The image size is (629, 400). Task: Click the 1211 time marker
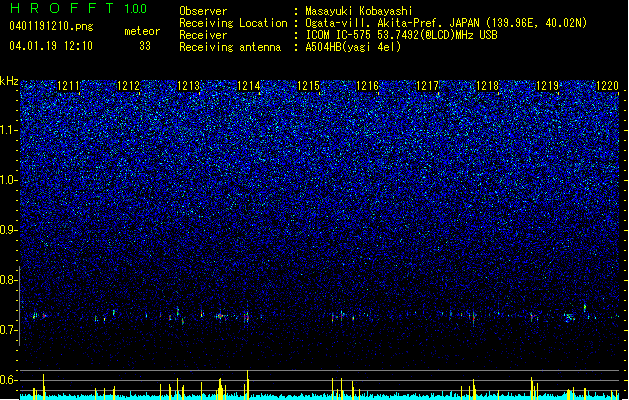point(69,86)
